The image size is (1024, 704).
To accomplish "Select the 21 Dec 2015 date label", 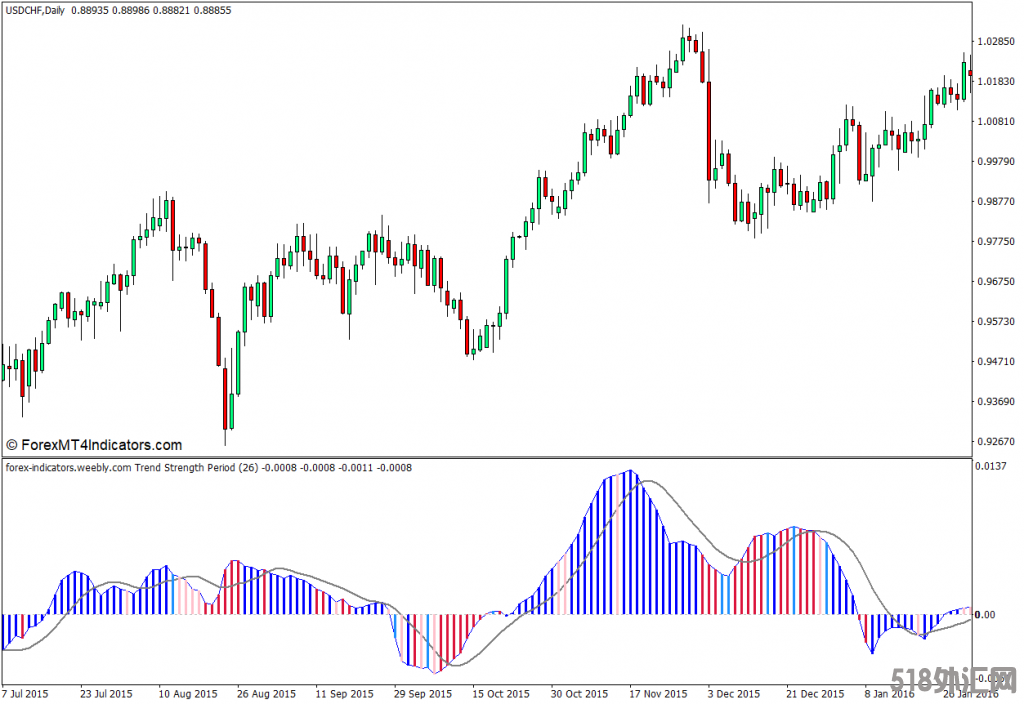I will point(813,693).
